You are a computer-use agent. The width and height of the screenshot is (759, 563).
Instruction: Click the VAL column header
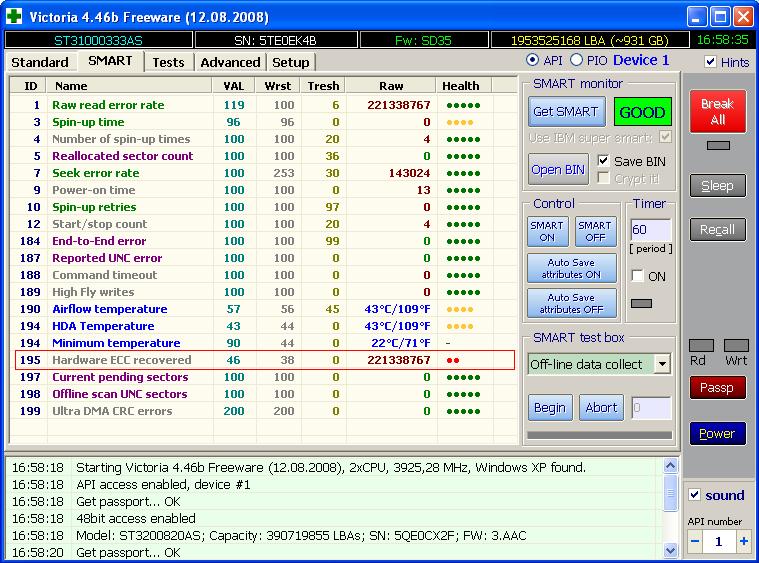(234, 86)
